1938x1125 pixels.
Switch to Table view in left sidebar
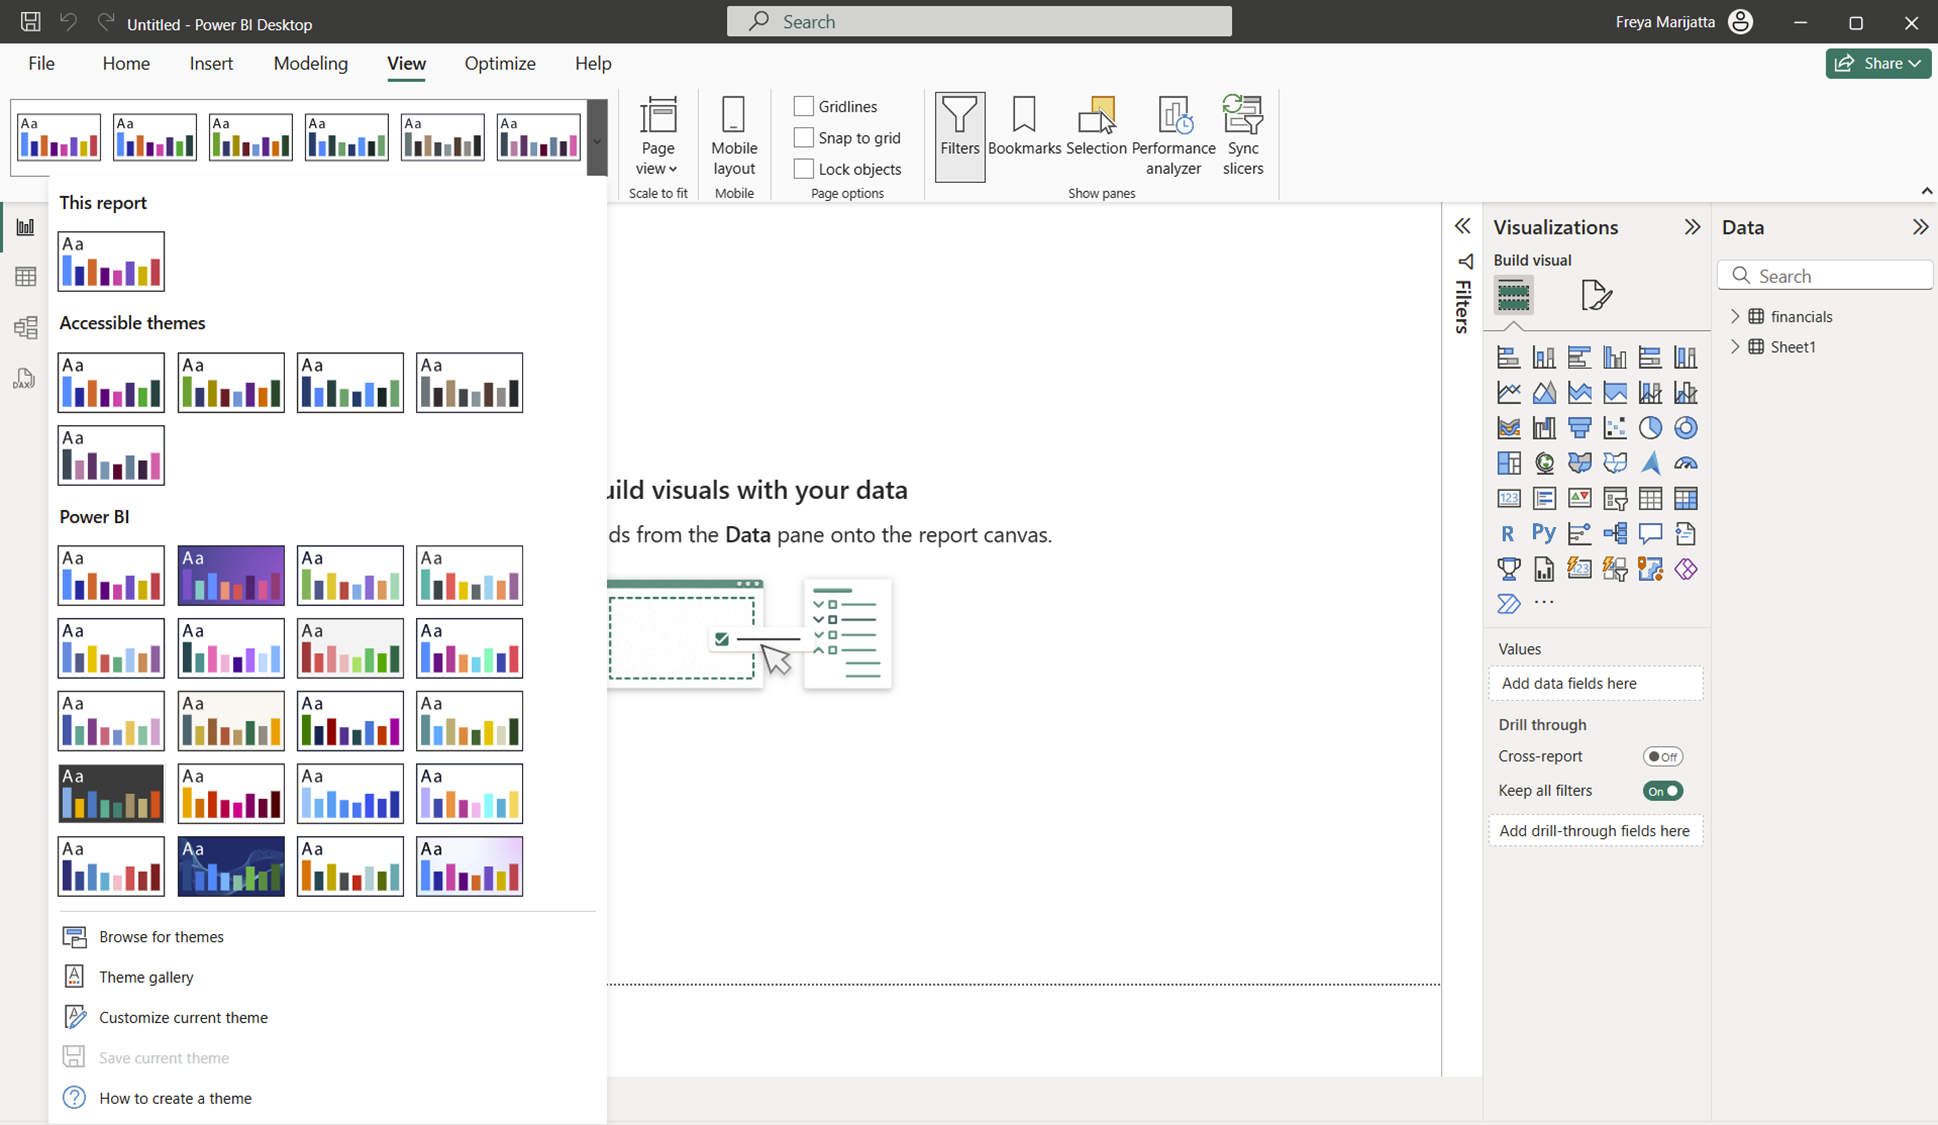pos(25,277)
